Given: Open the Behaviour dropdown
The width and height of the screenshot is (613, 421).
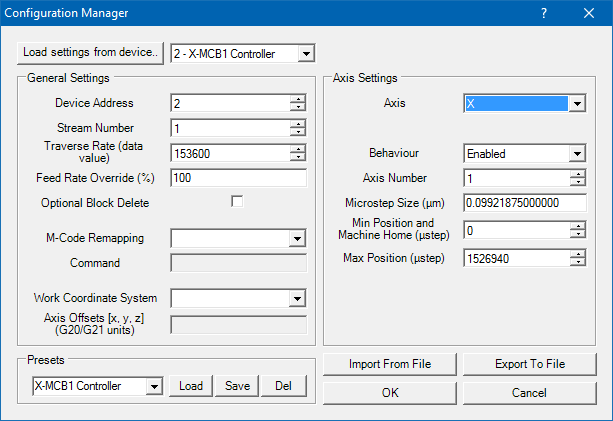Looking at the screenshot, I should [x=577, y=154].
